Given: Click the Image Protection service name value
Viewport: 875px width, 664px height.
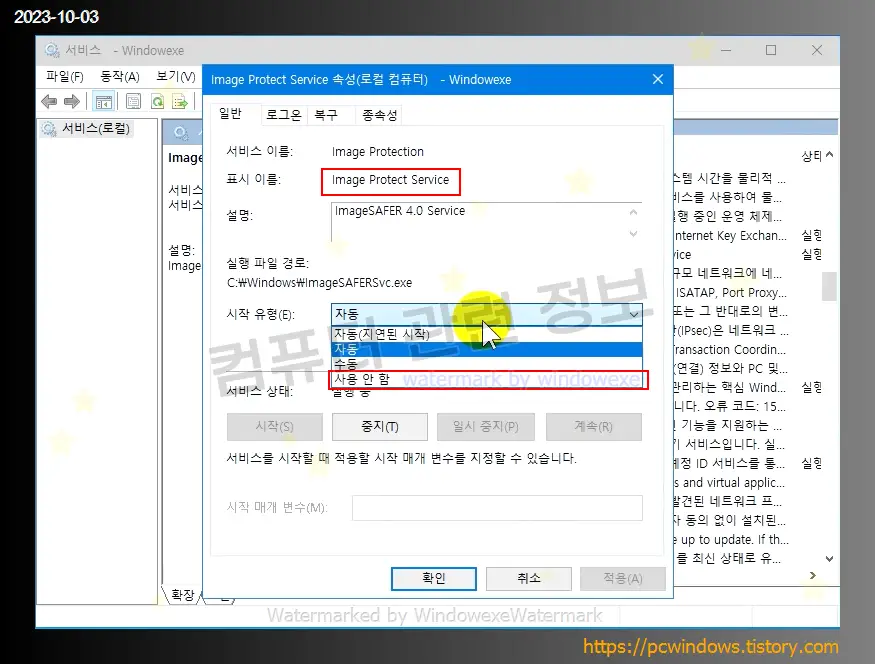Looking at the screenshot, I should point(378,152).
